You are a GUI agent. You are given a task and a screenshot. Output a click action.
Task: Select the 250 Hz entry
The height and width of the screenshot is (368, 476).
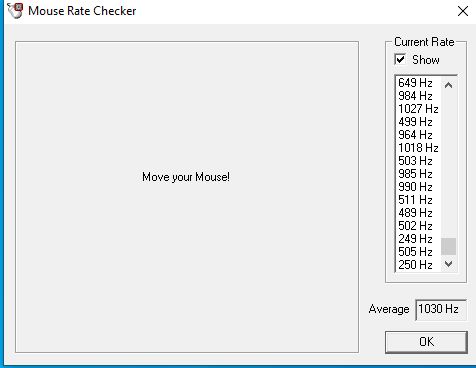pos(419,265)
